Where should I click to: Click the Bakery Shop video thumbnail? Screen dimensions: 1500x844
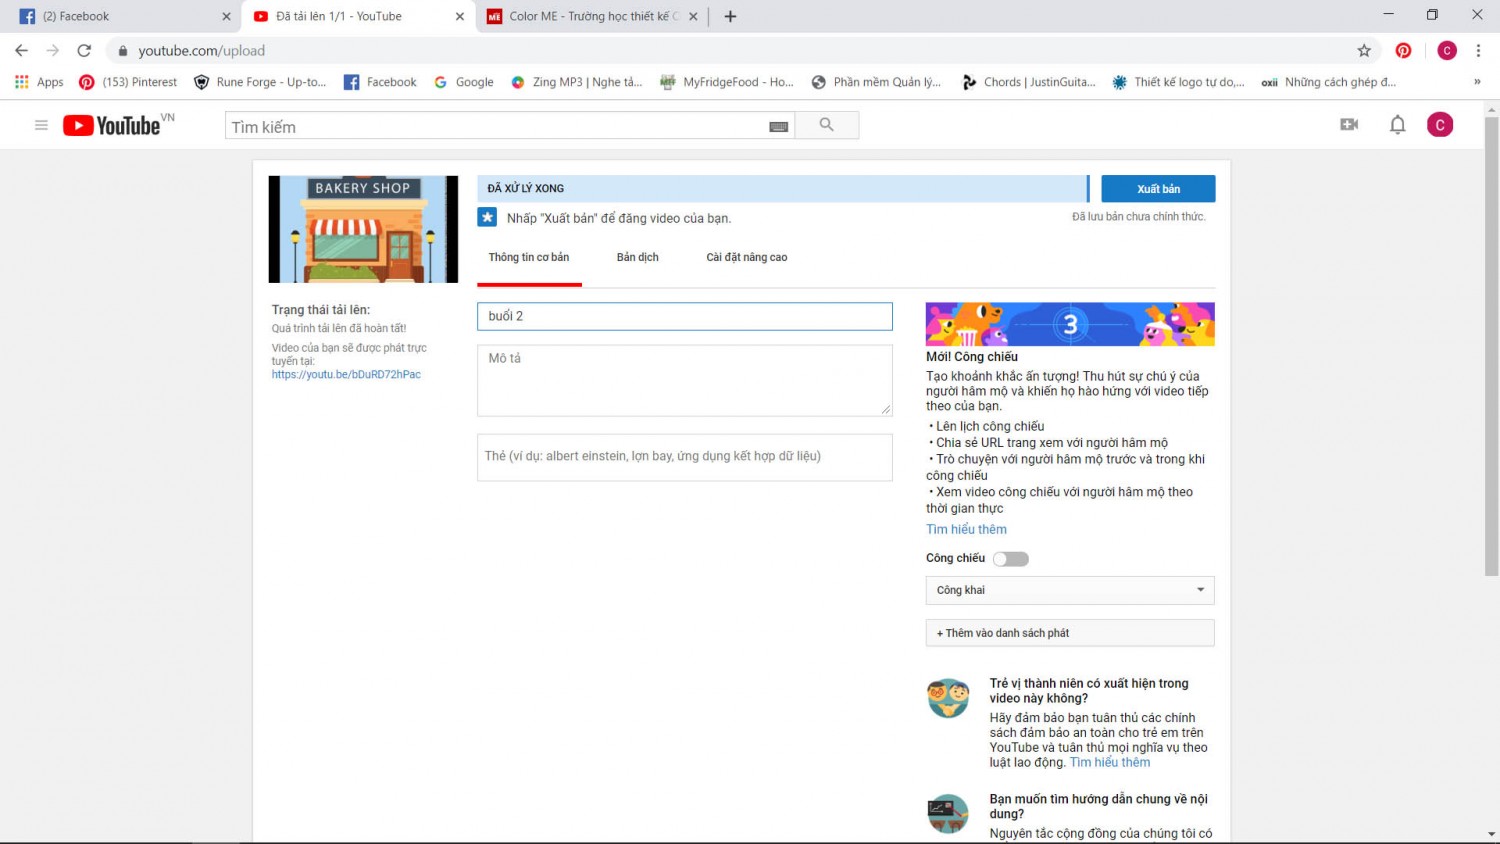(363, 229)
